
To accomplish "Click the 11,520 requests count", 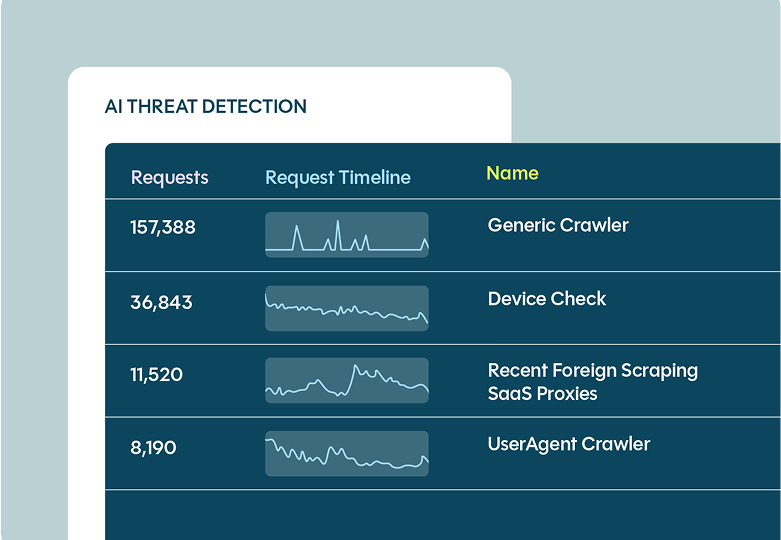I will tap(156, 375).
